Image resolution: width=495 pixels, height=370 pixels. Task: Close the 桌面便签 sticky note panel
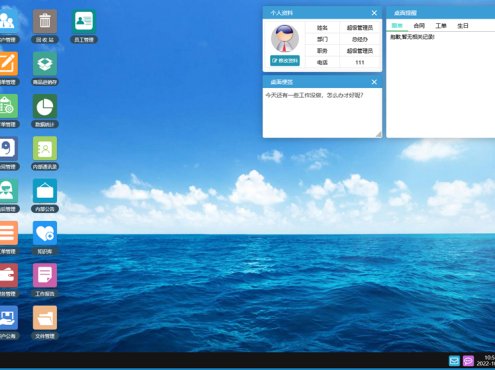[374, 82]
